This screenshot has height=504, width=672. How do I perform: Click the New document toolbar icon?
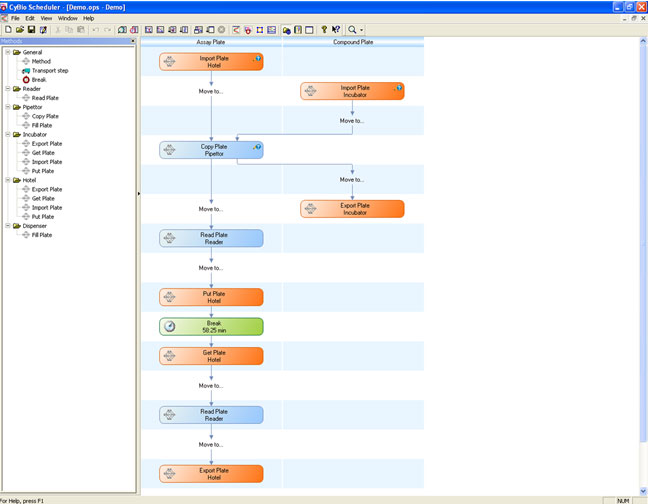(x=8, y=30)
